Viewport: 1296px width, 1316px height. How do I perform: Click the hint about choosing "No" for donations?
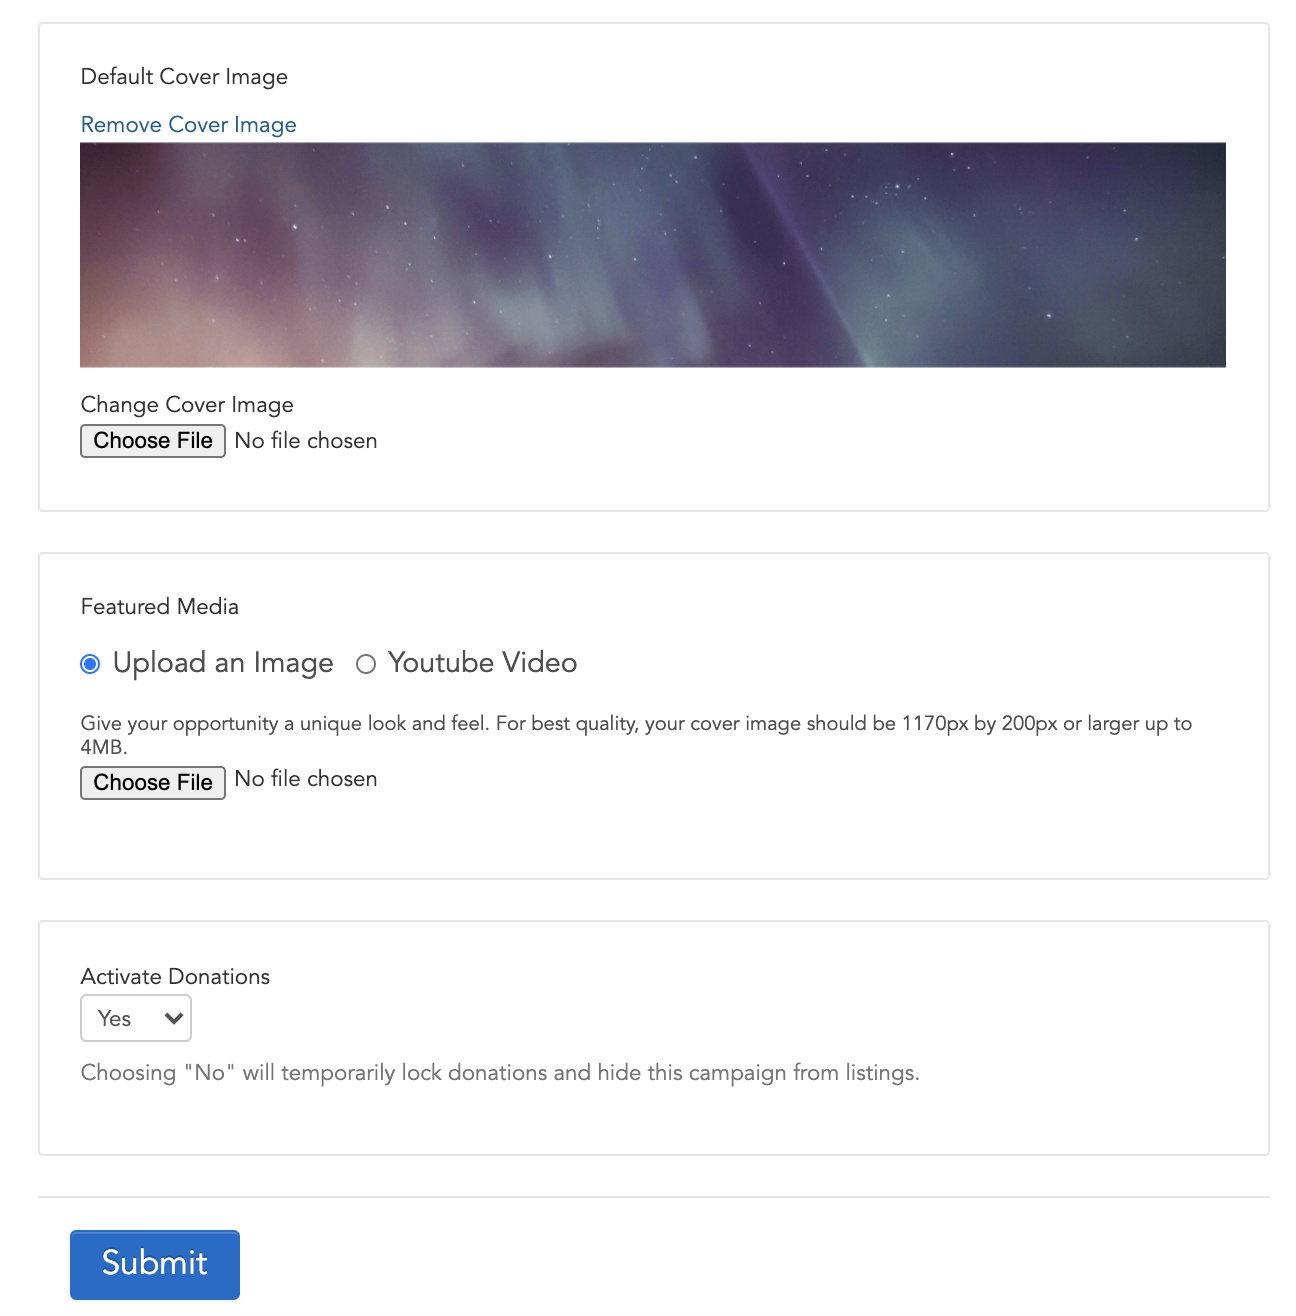click(x=500, y=1073)
